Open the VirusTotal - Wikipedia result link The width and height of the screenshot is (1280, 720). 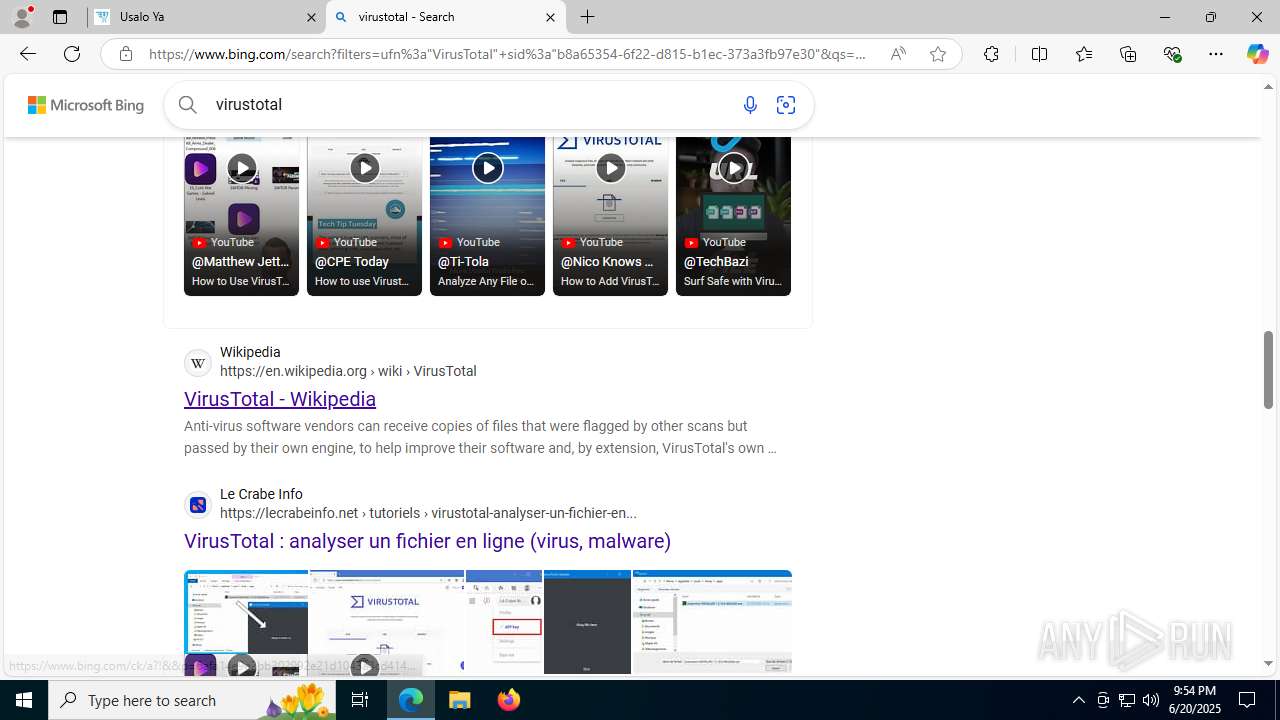pos(280,399)
